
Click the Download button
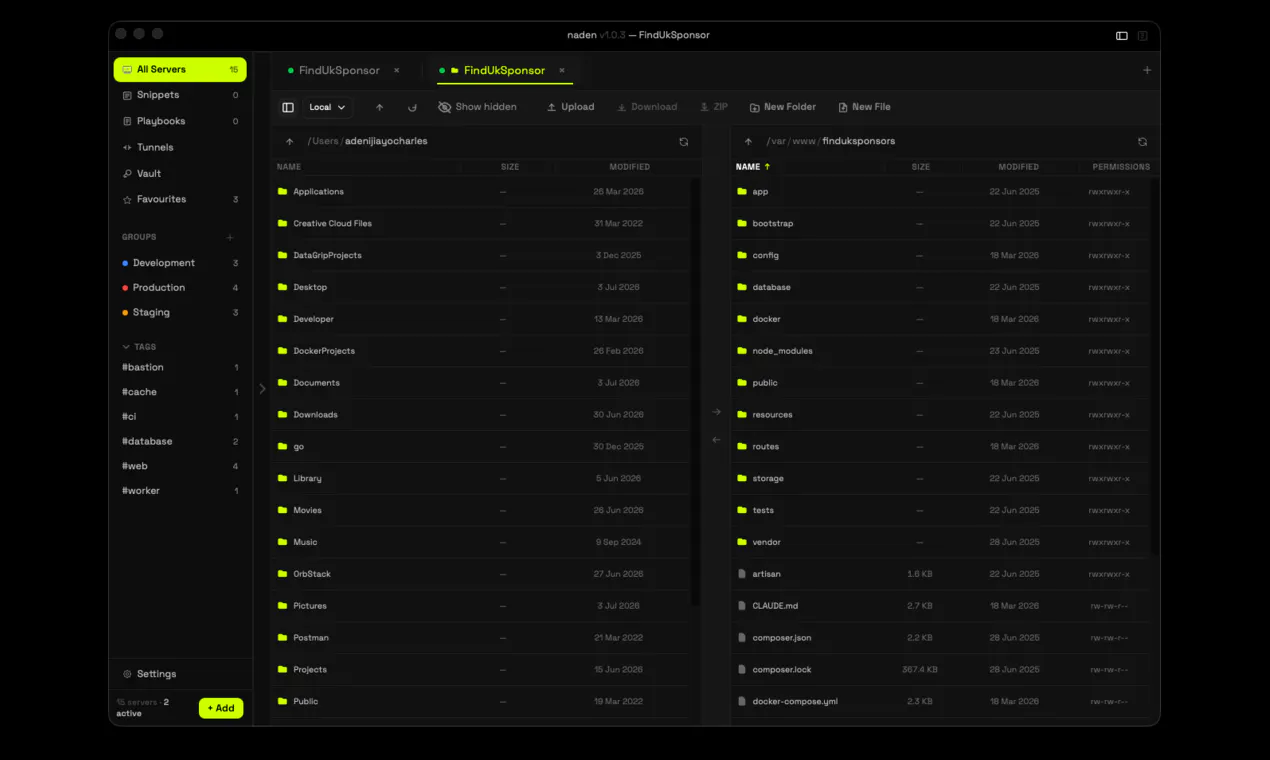click(x=647, y=107)
